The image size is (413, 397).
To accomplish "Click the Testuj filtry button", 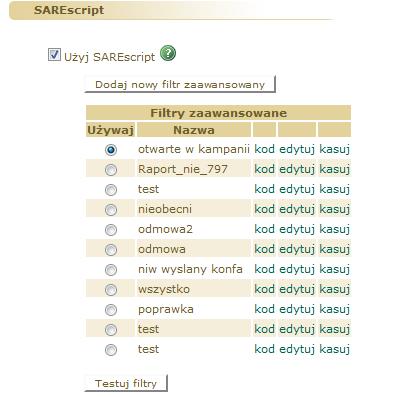I will (x=126, y=383).
